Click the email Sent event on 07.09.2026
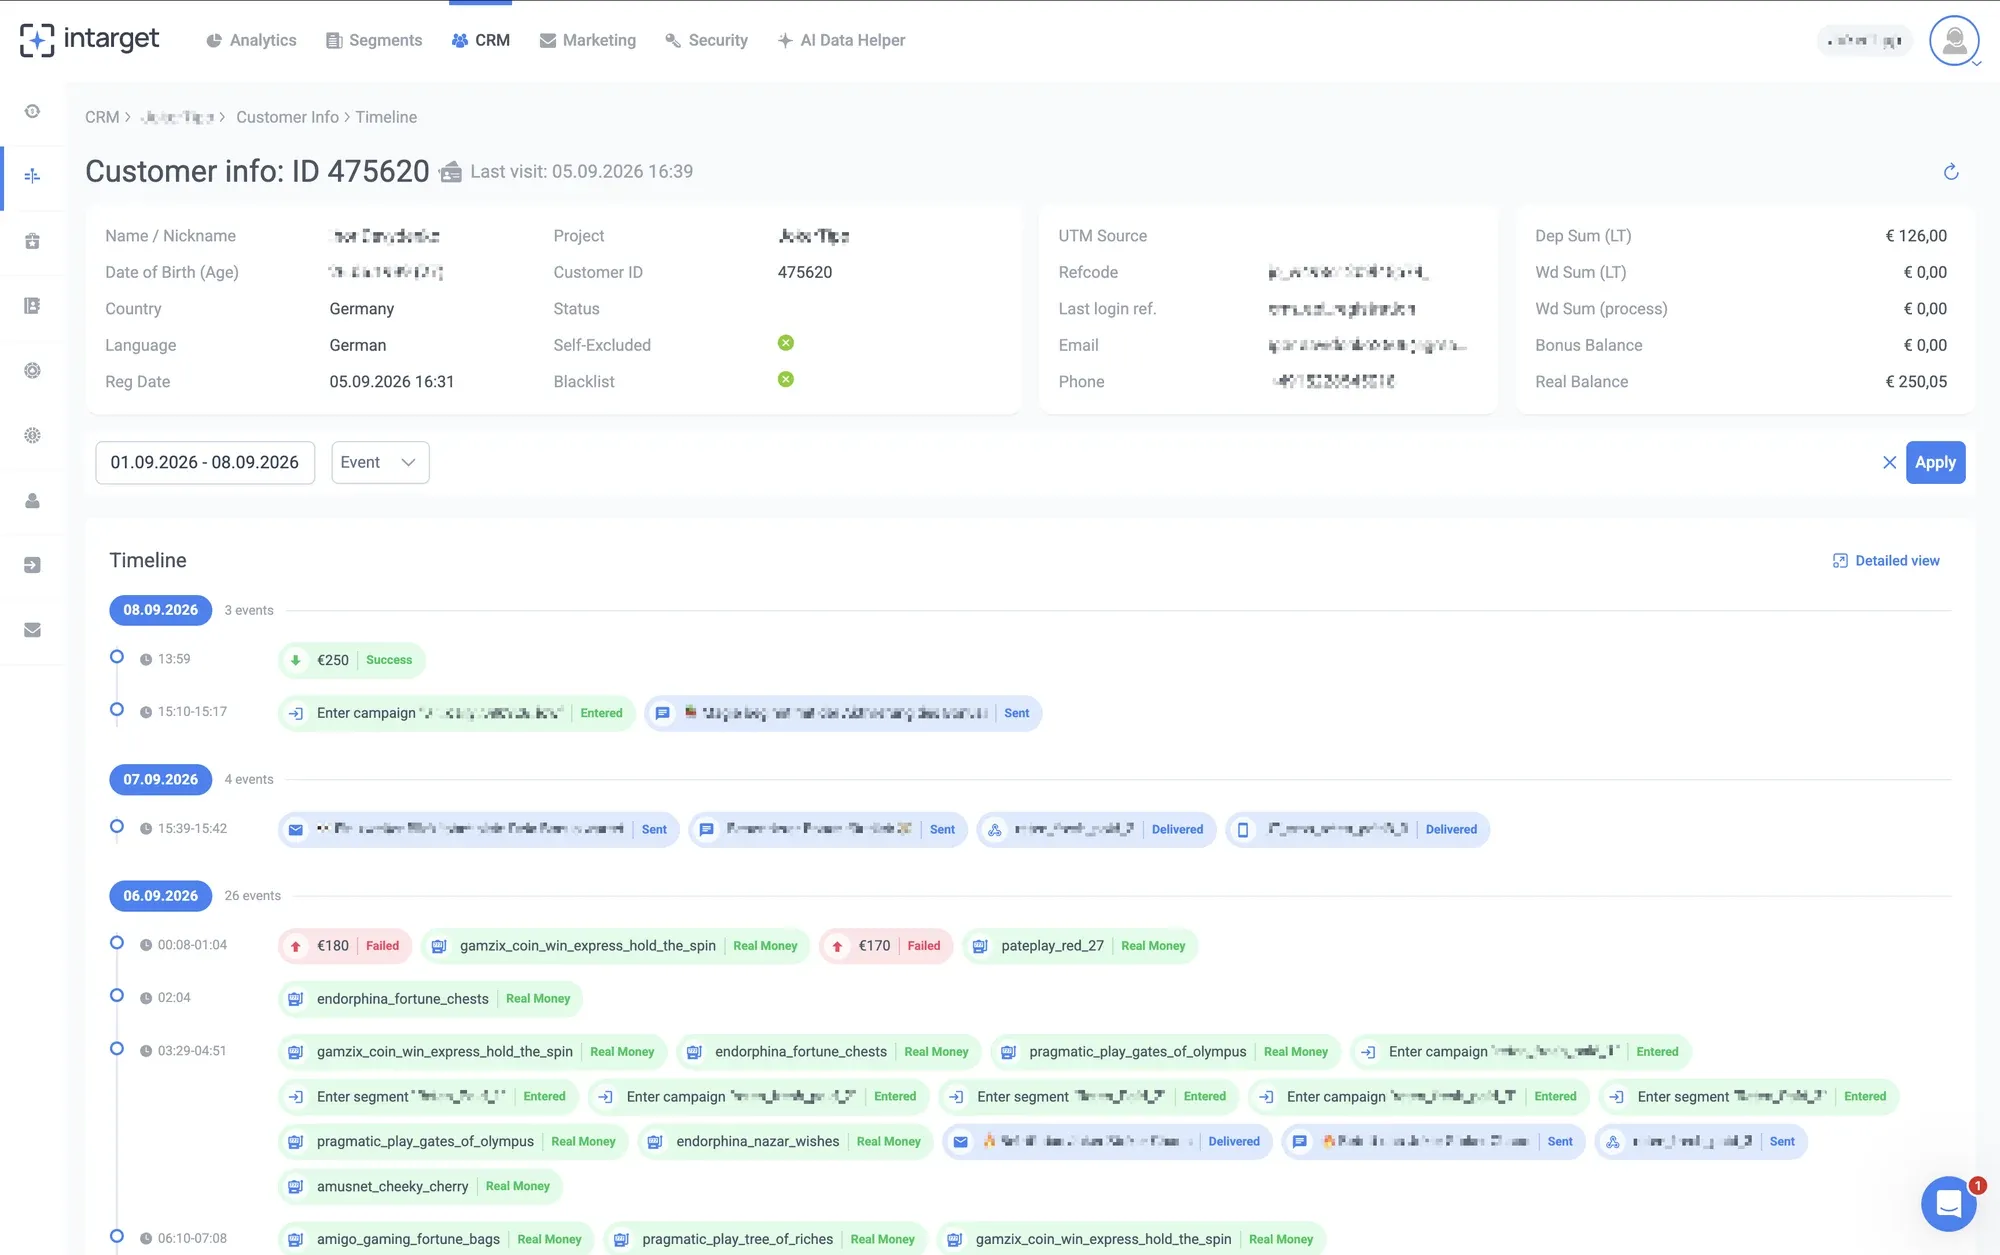2000x1255 pixels. pyautogui.click(x=479, y=830)
